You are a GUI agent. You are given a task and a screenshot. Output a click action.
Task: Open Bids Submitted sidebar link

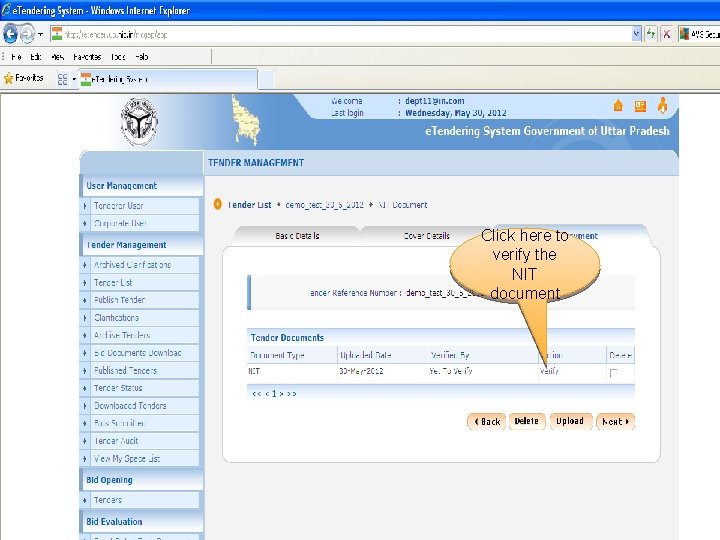click(x=119, y=423)
